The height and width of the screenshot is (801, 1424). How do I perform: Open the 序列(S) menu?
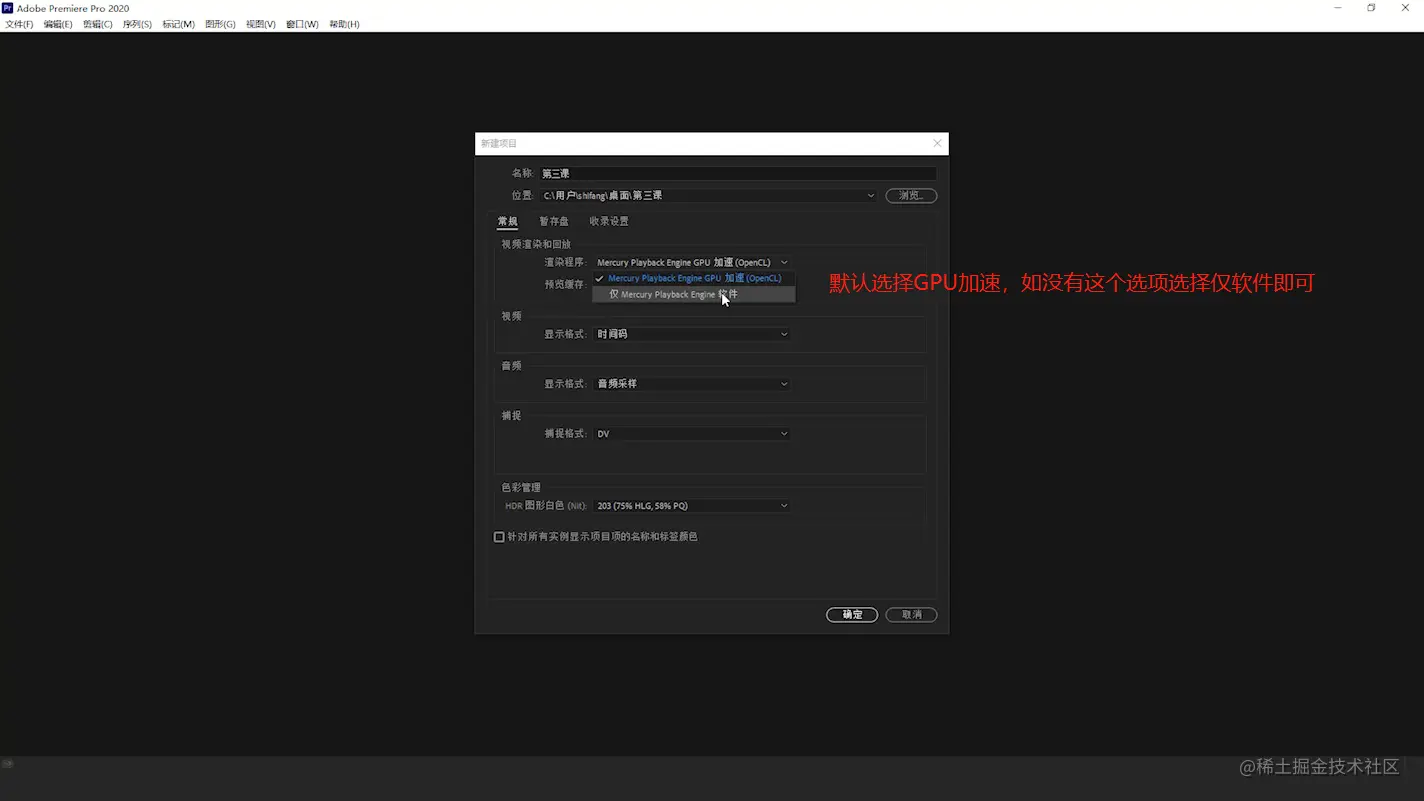[137, 24]
